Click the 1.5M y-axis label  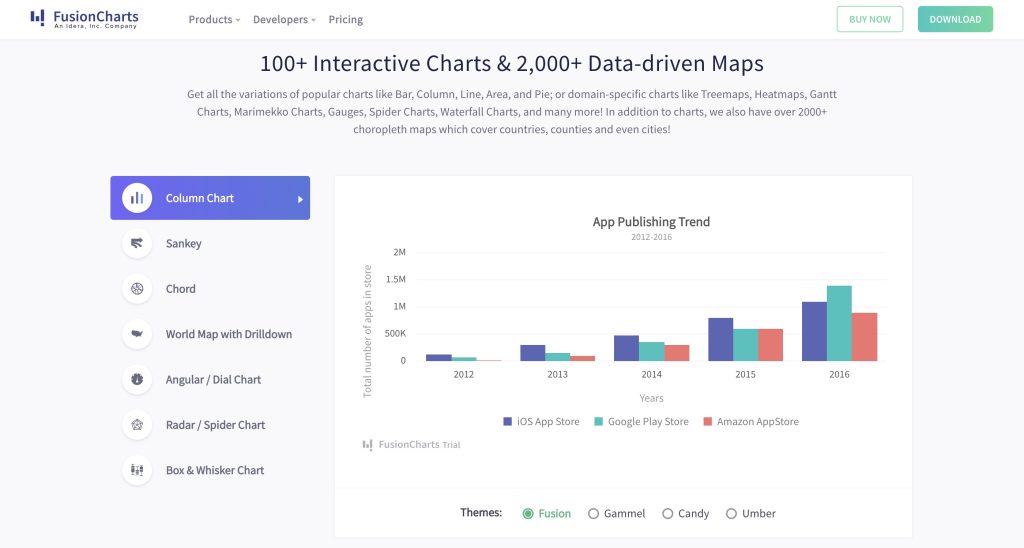click(x=396, y=279)
